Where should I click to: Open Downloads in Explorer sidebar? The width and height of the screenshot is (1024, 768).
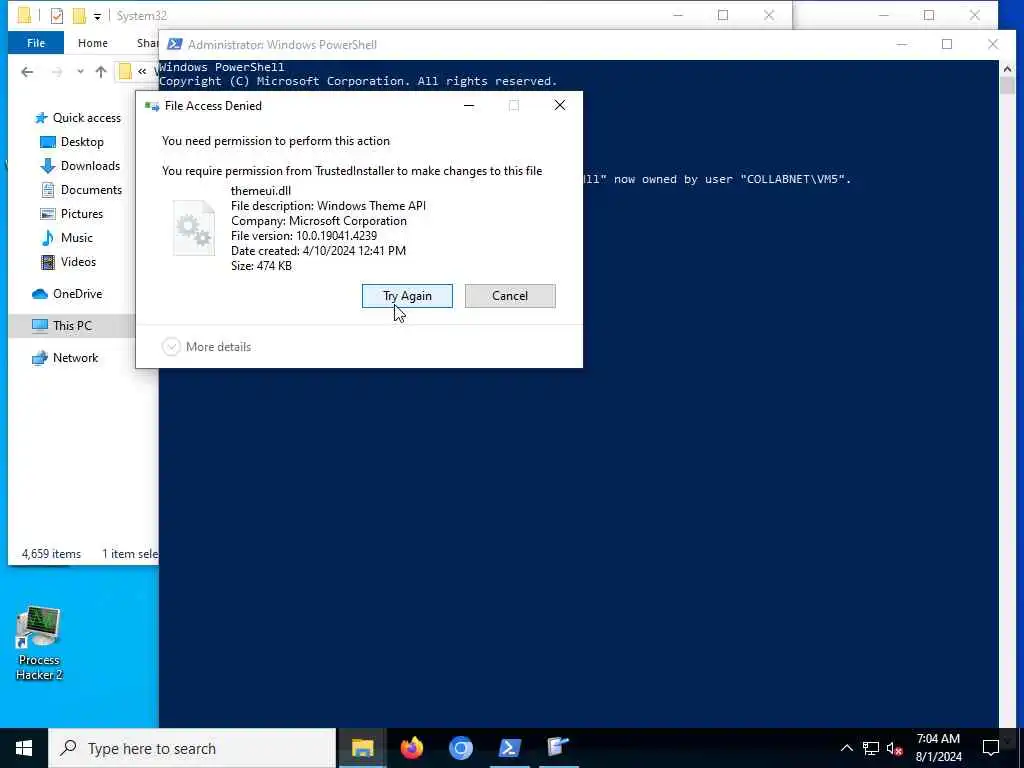click(80, 166)
